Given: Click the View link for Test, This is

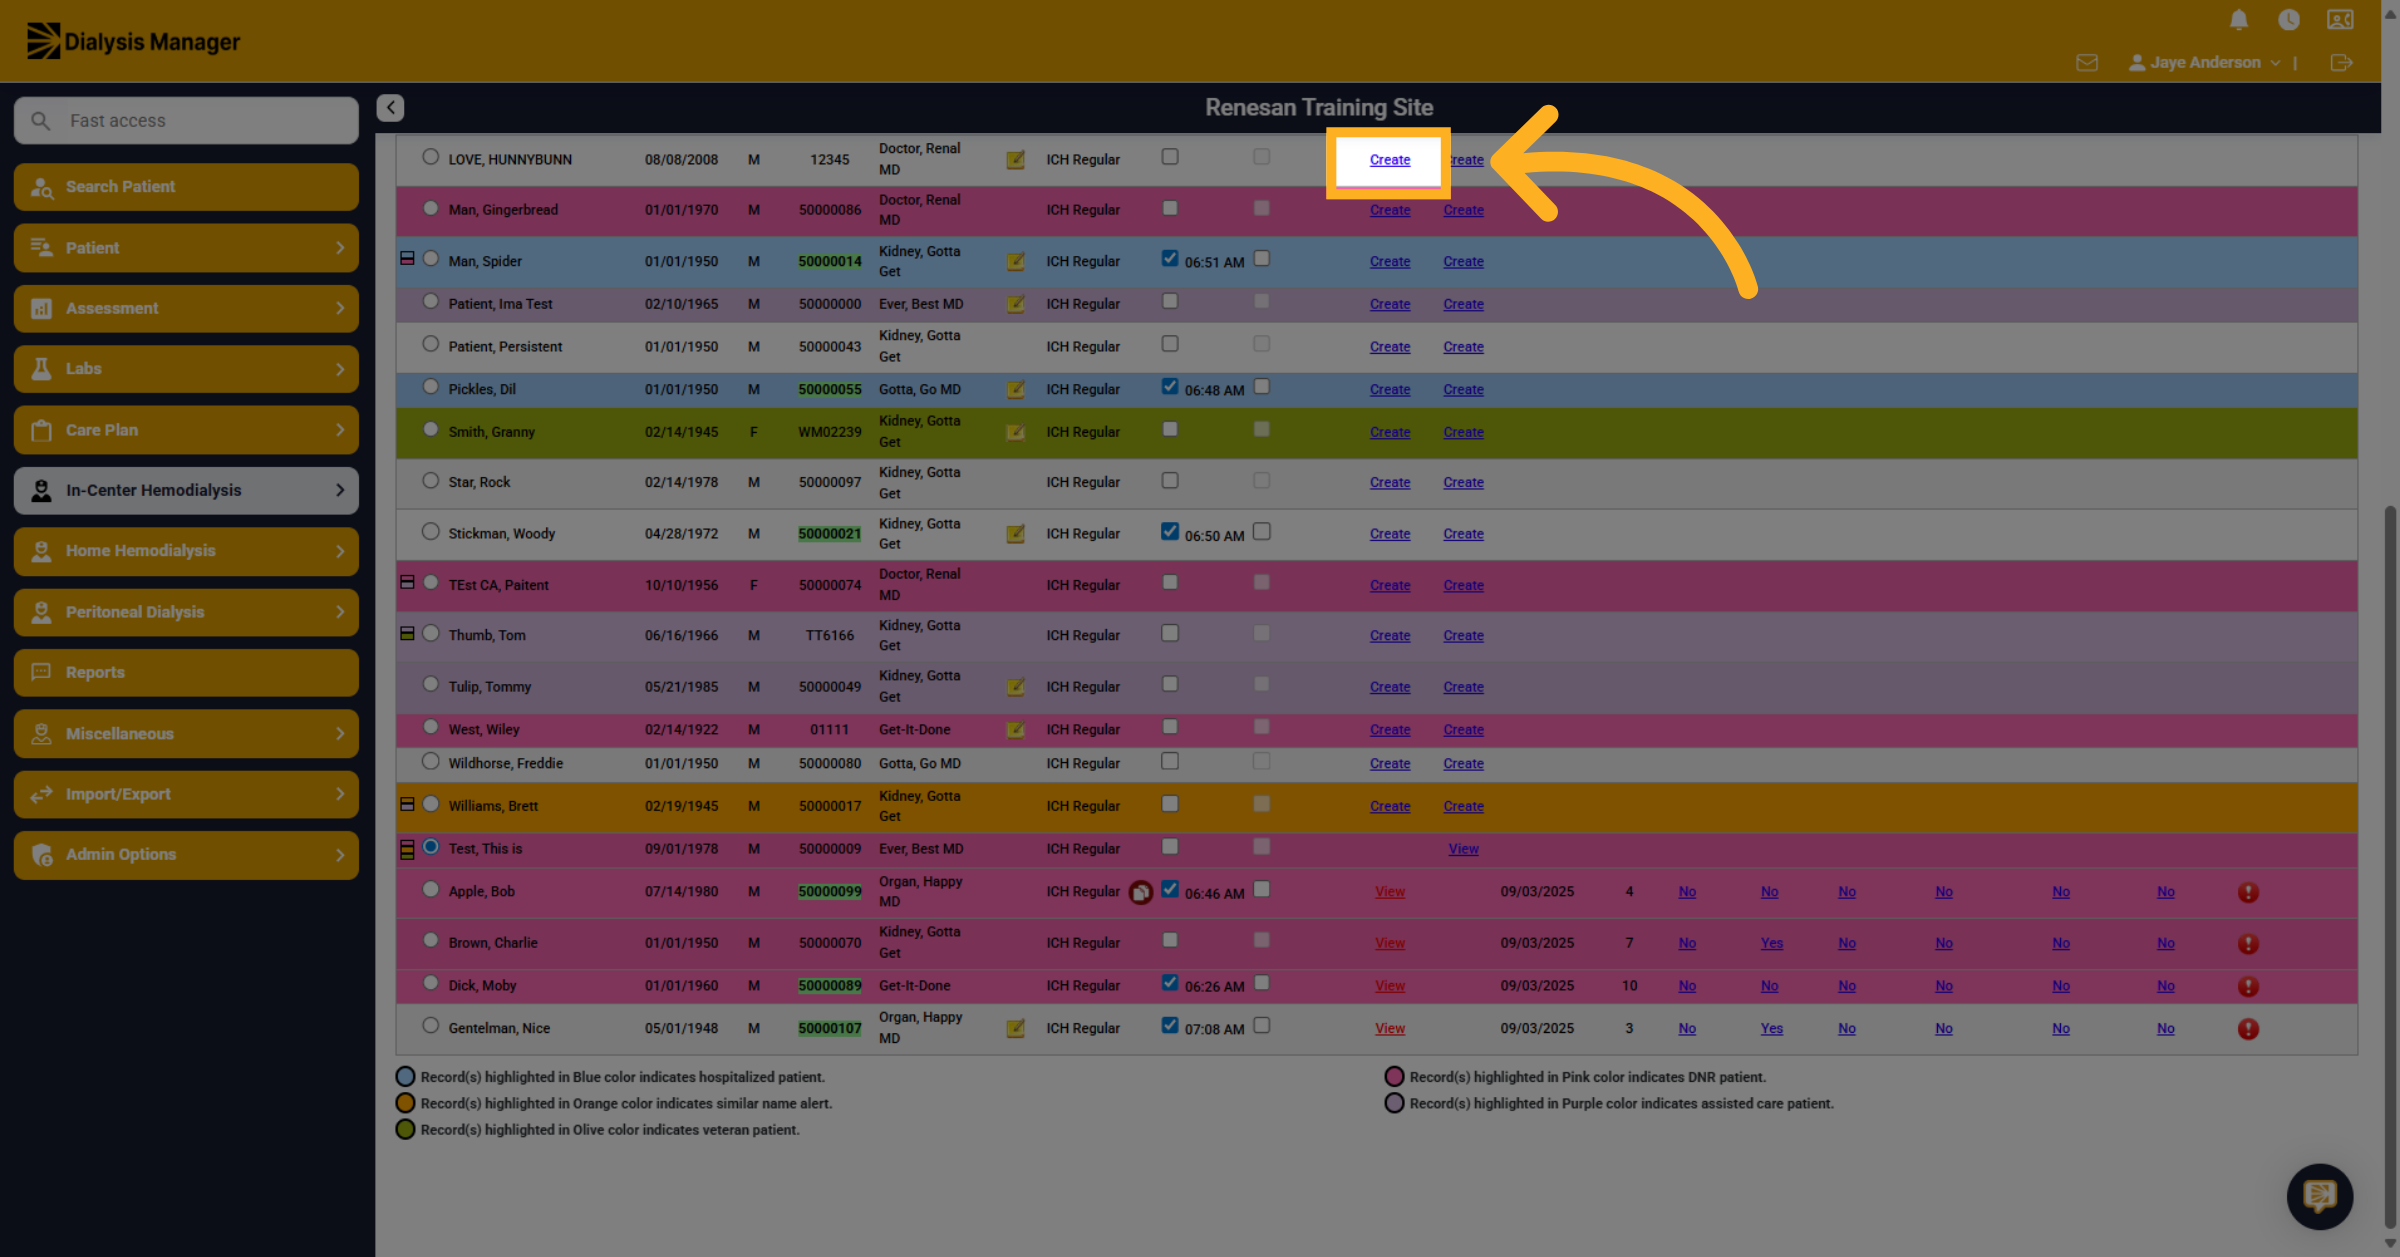Looking at the screenshot, I should (x=1463, y=849).
